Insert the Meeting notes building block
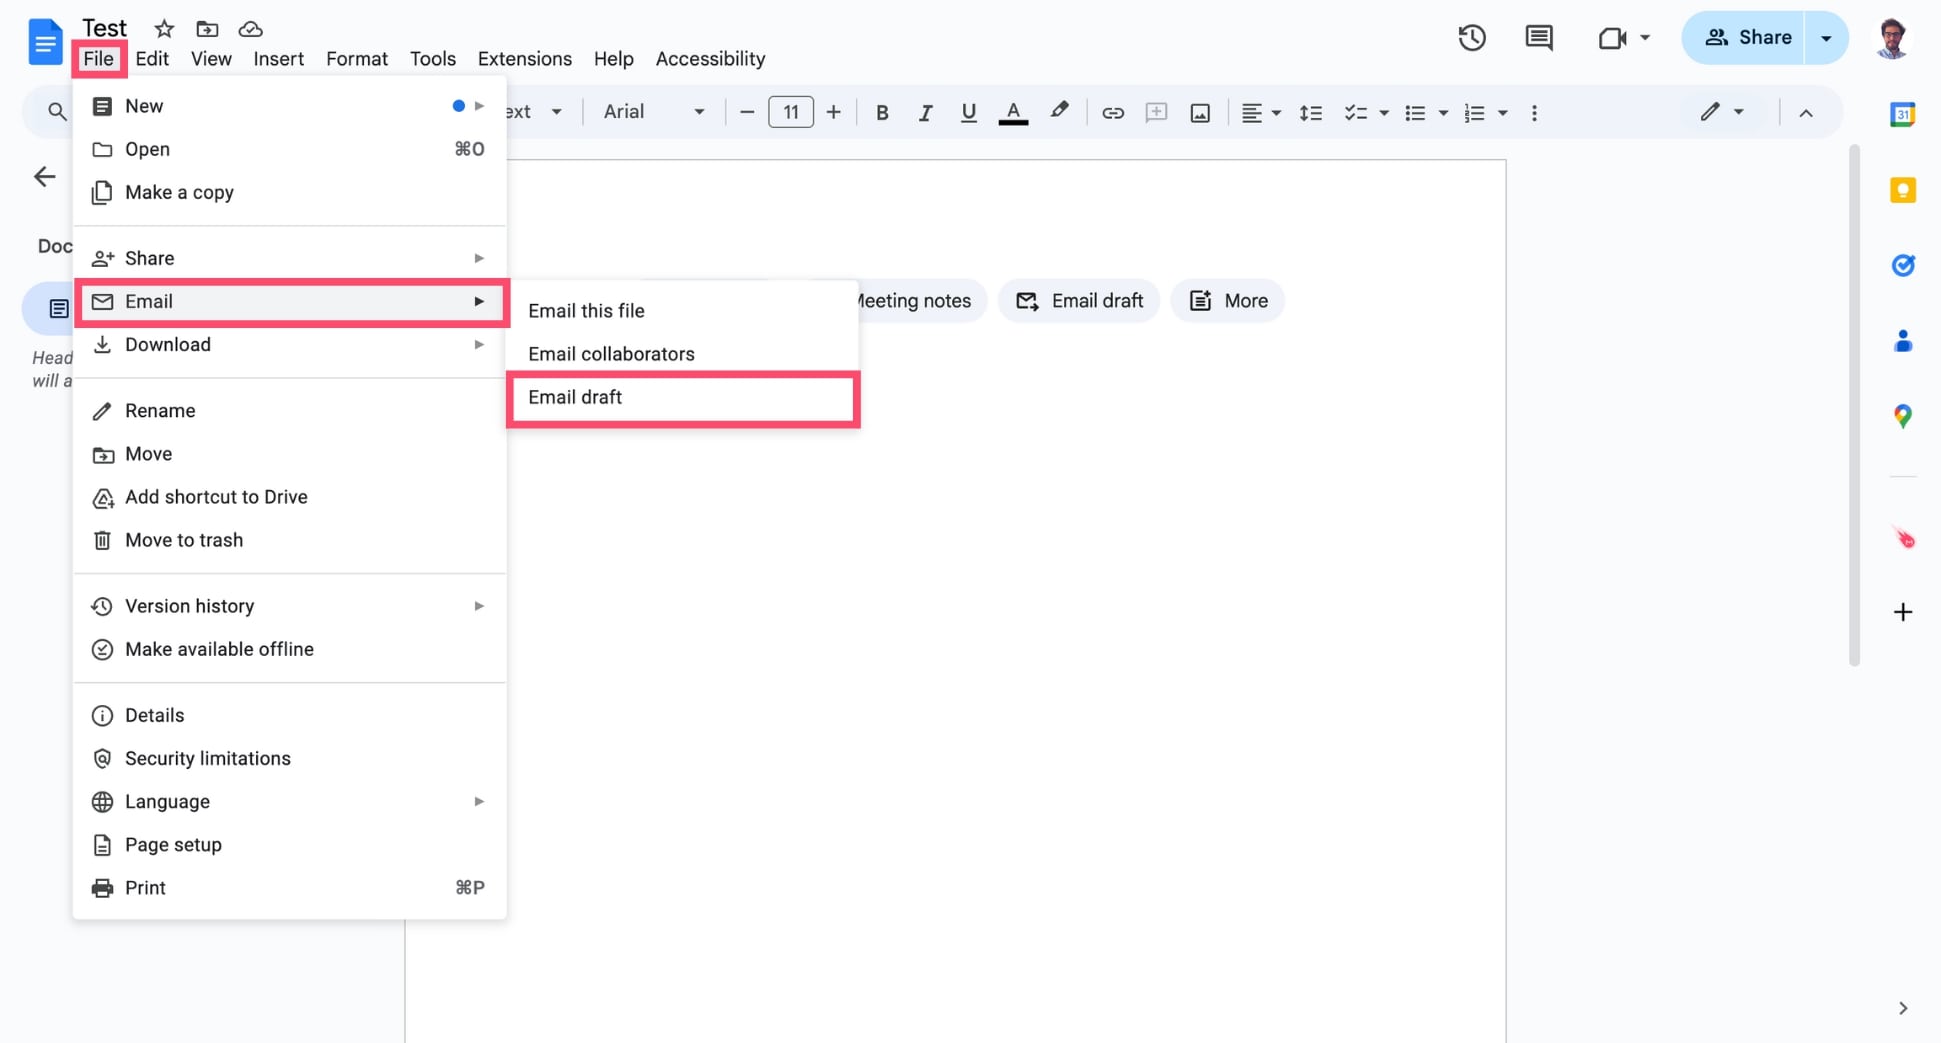 pyautogui.click(x=912, y=300)
